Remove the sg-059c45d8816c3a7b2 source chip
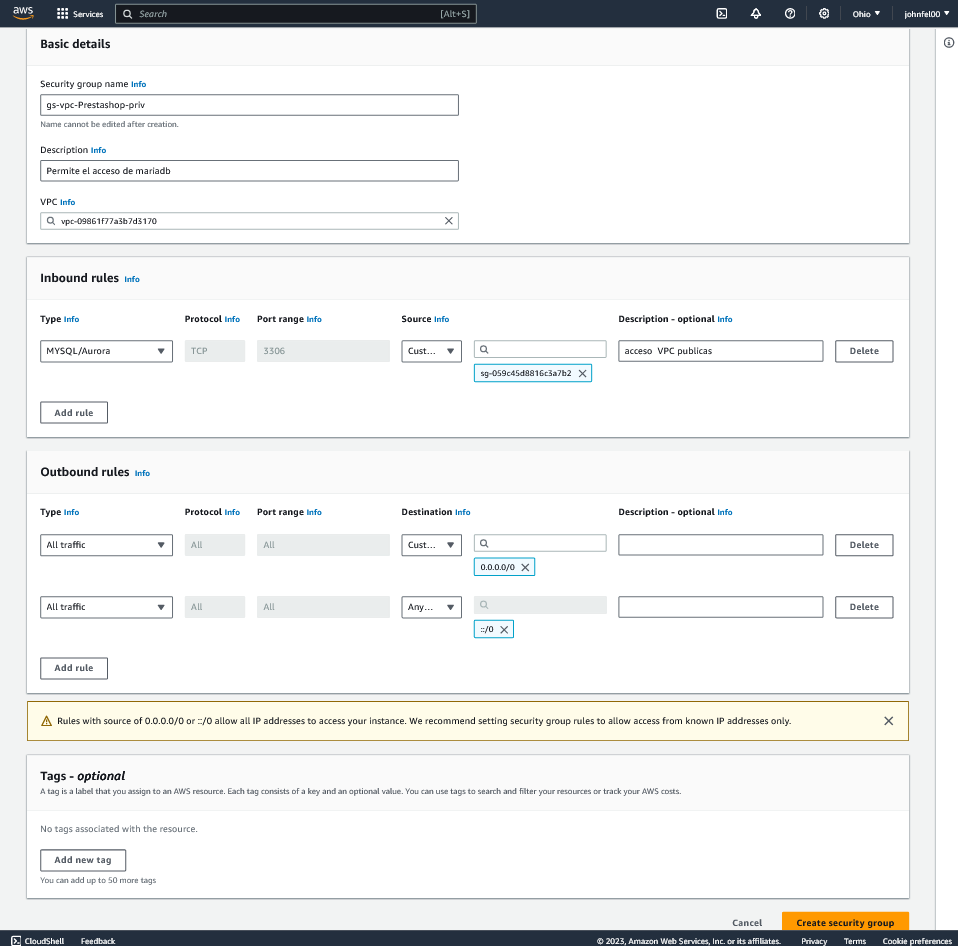This screenshot has width=958, height=946. (583, 373)
